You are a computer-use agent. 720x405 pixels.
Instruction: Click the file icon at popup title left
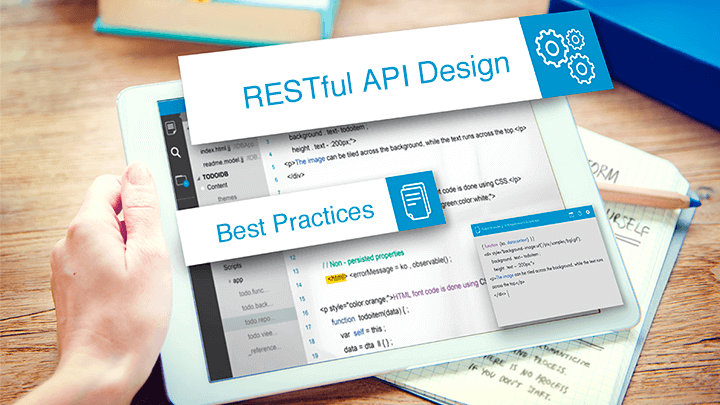tap(478, 230)
